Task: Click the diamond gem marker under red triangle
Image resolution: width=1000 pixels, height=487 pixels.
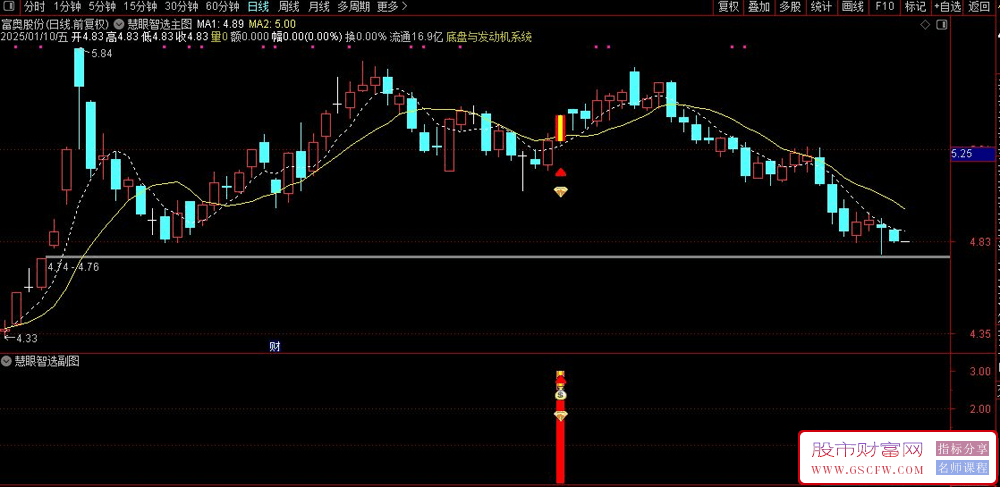Action: pos(561,191)
